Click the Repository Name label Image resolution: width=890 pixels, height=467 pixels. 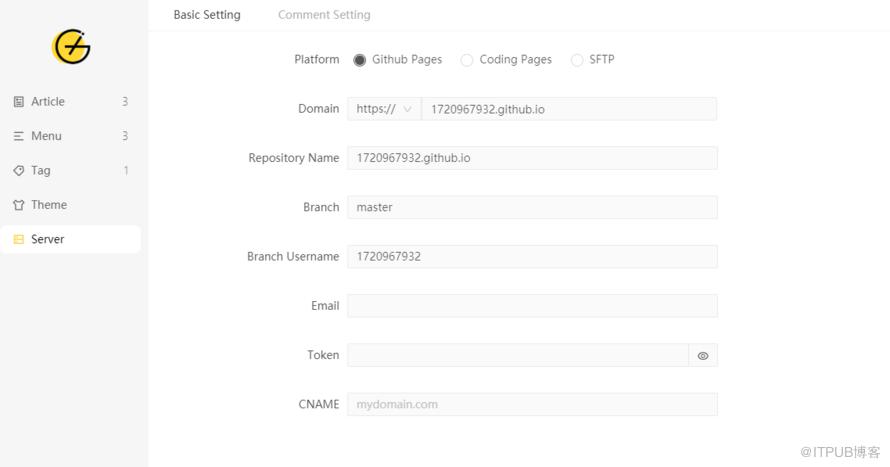tap(293, 158)
